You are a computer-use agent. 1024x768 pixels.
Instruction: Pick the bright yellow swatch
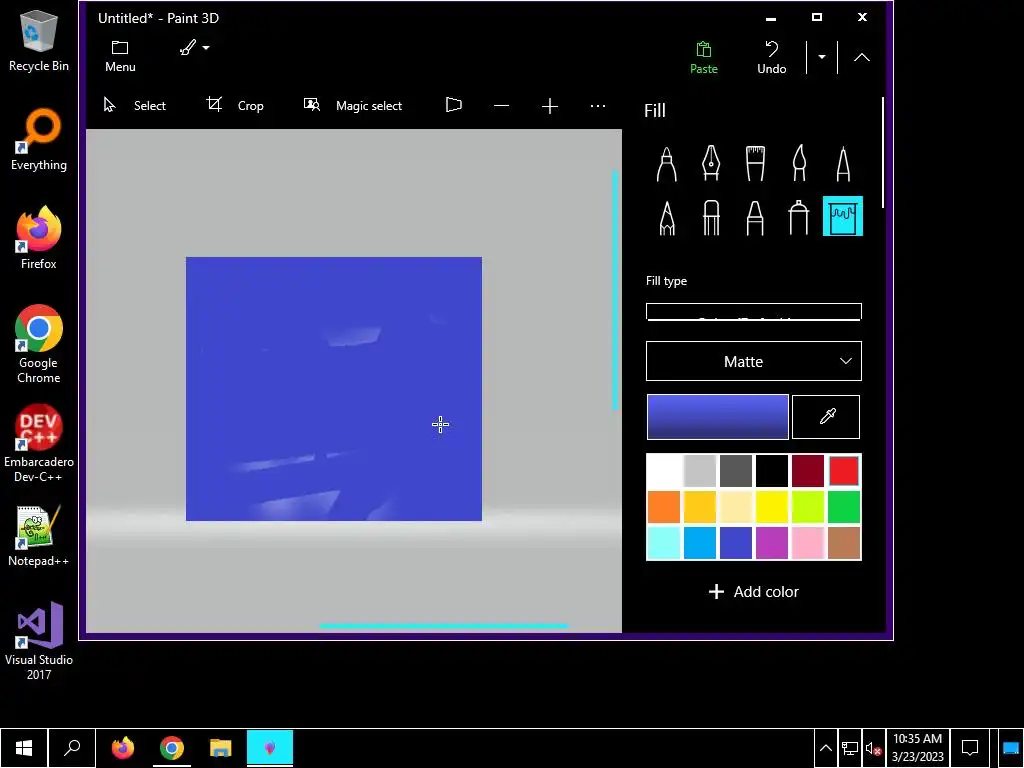point(772,507)
